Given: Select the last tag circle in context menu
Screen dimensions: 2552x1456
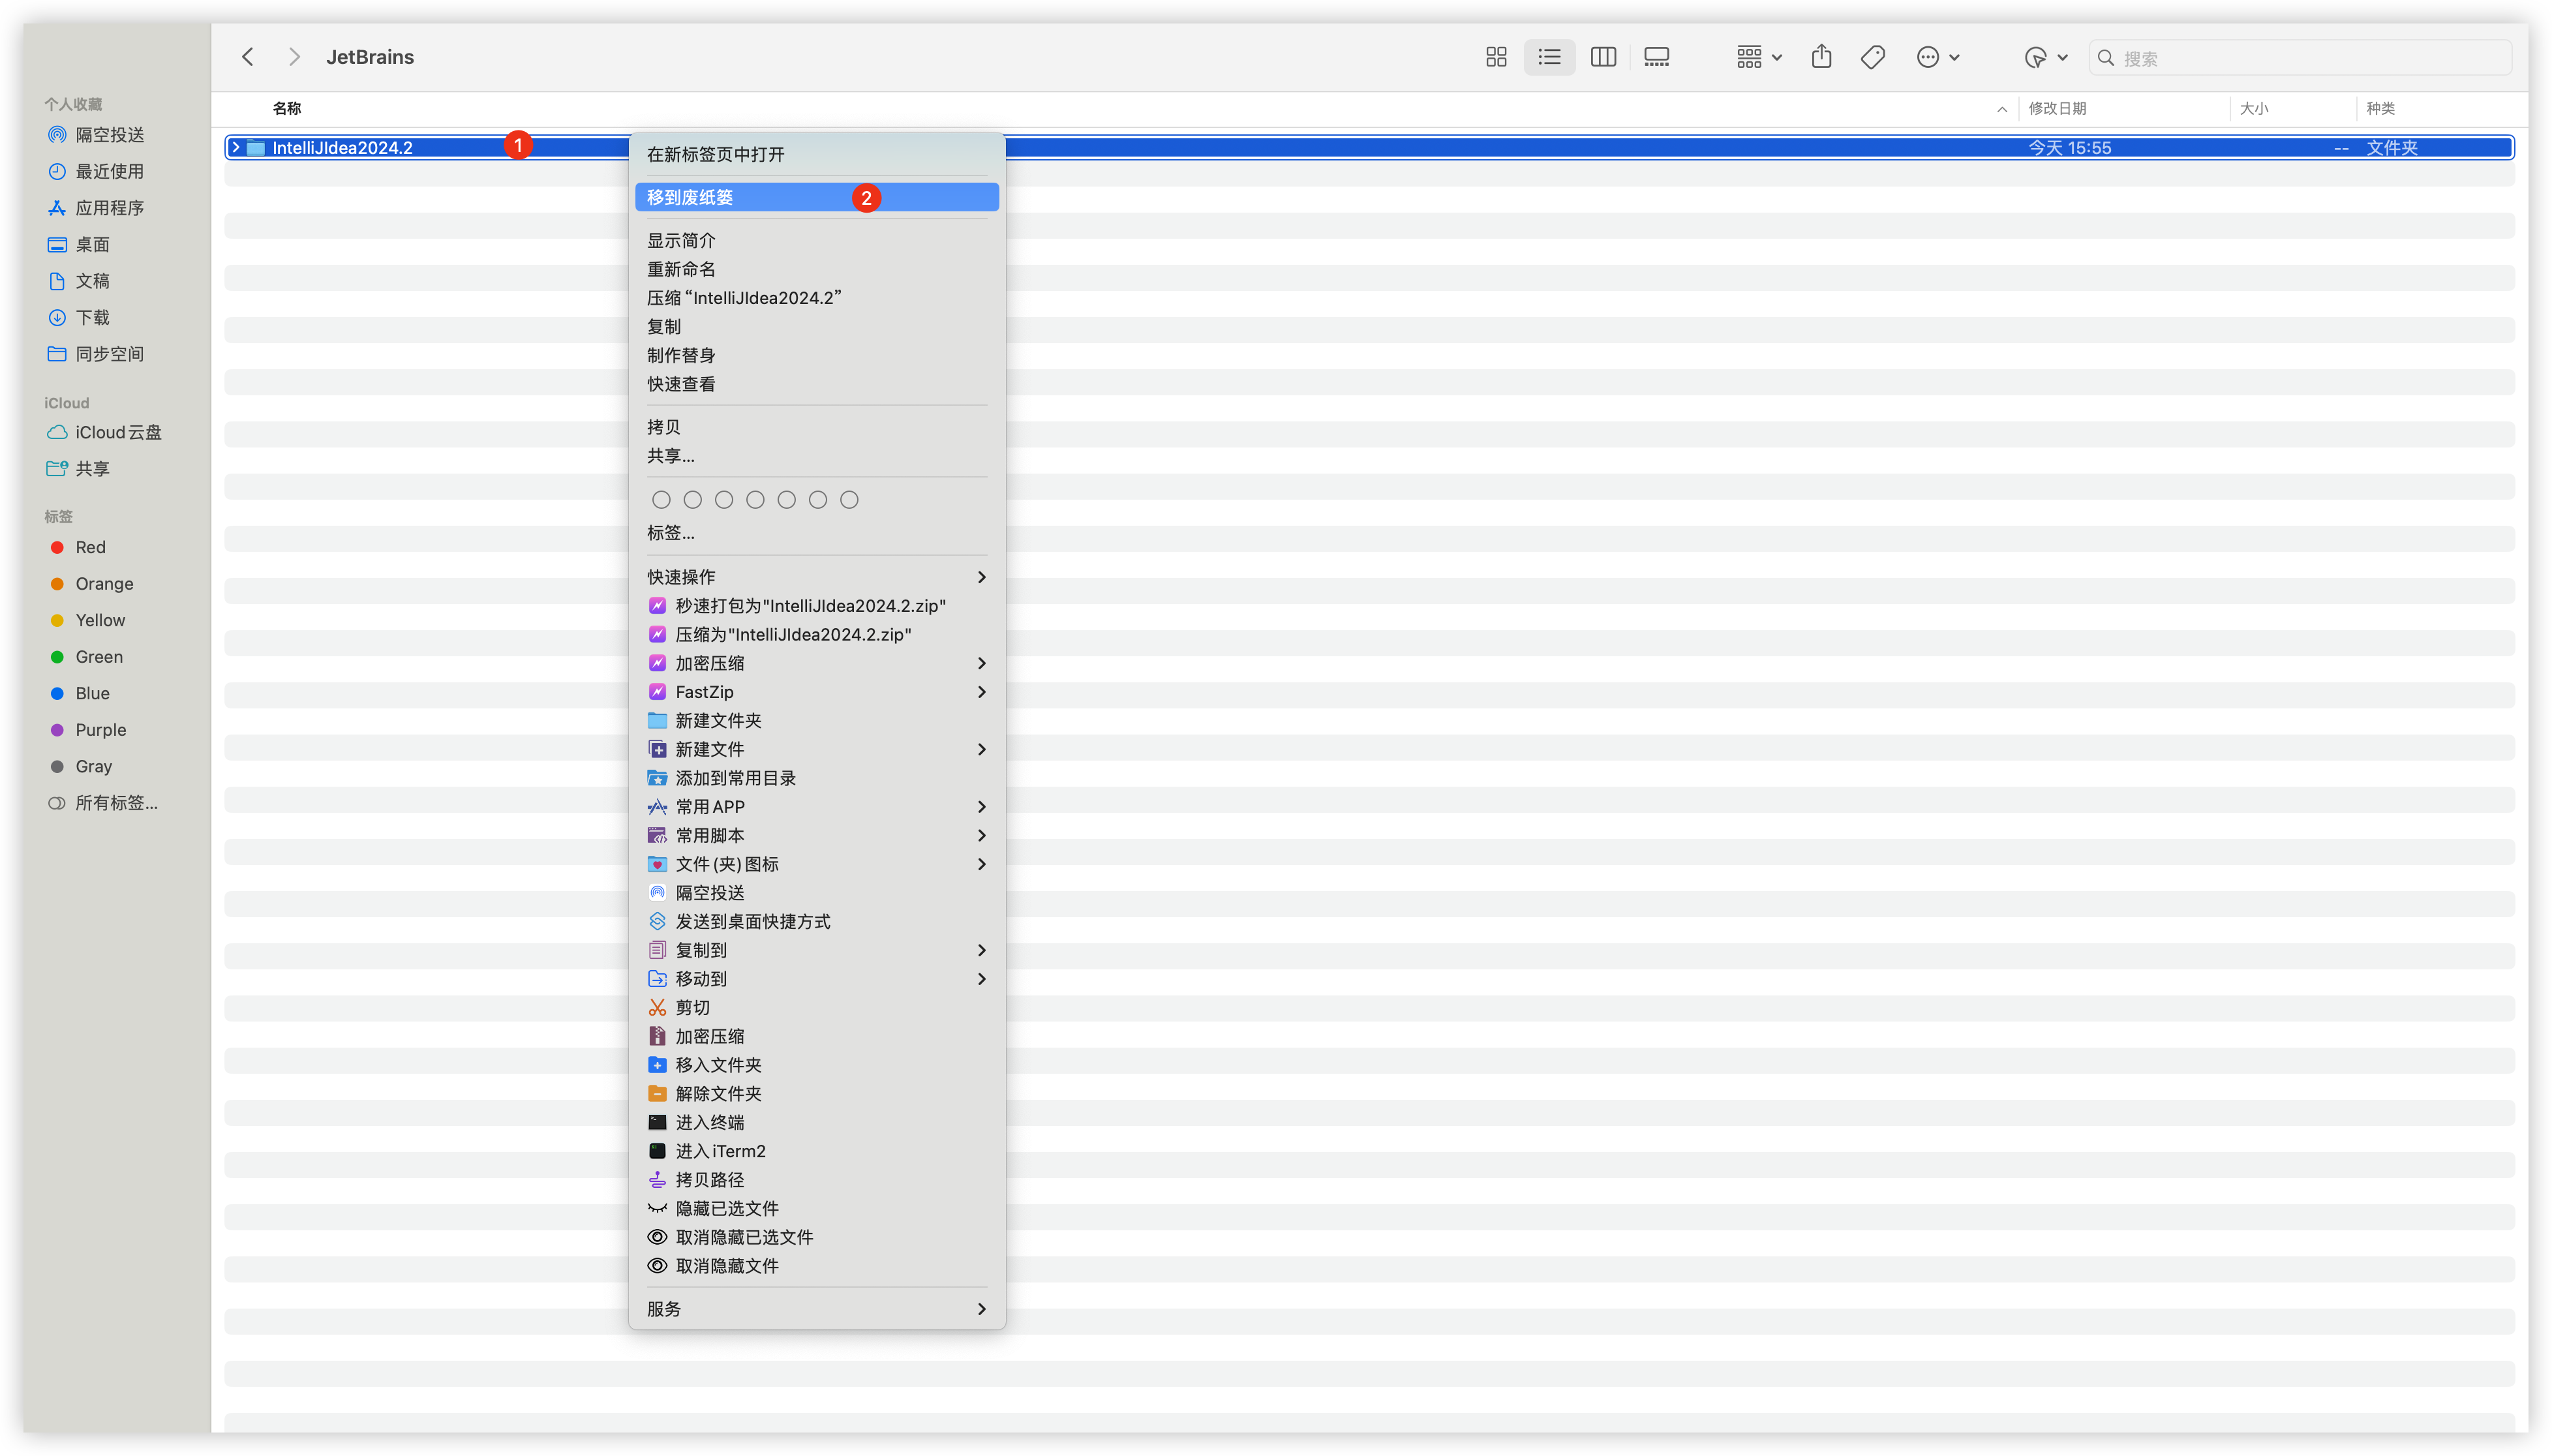Looking at the screenshot, I should (x=849, y=499).
